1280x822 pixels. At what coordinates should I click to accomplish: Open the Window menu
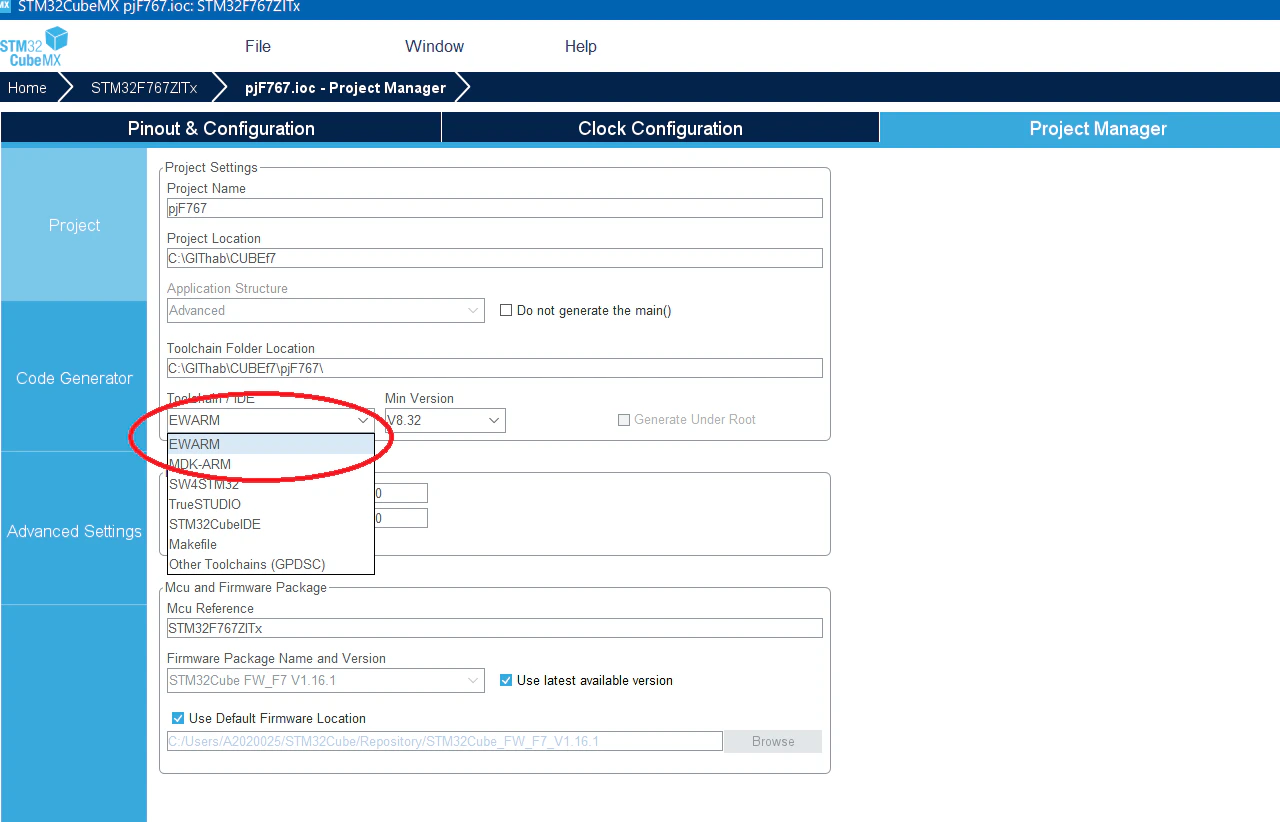pyautogui.click(x=434, y=46)
